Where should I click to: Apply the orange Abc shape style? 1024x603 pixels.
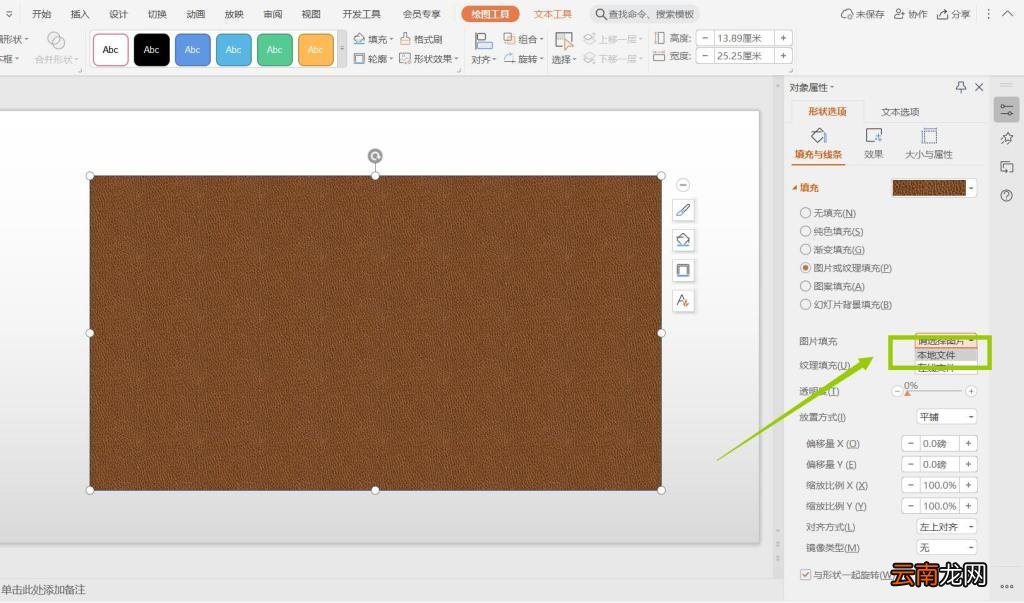pos(315,50)
